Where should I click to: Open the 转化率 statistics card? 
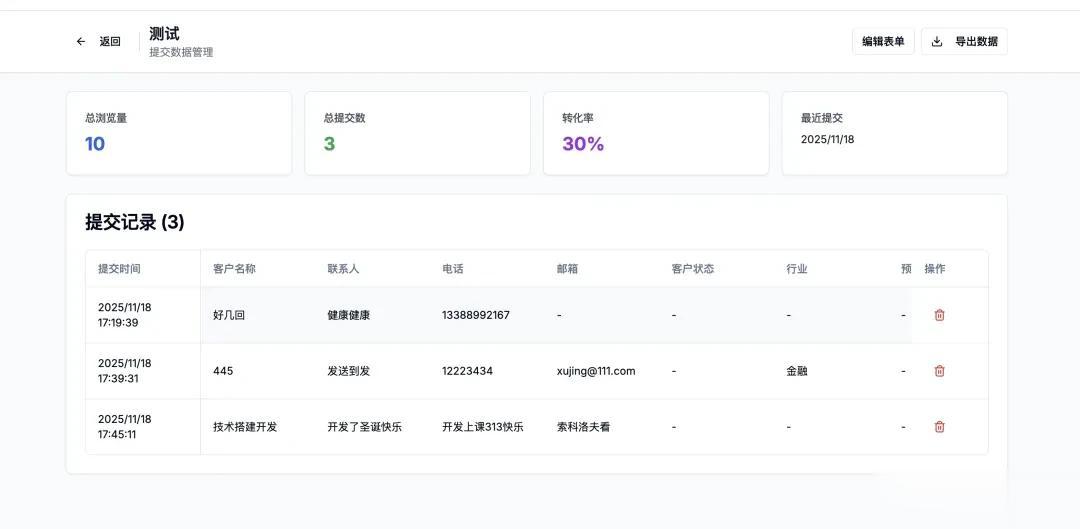pos(656,133)
